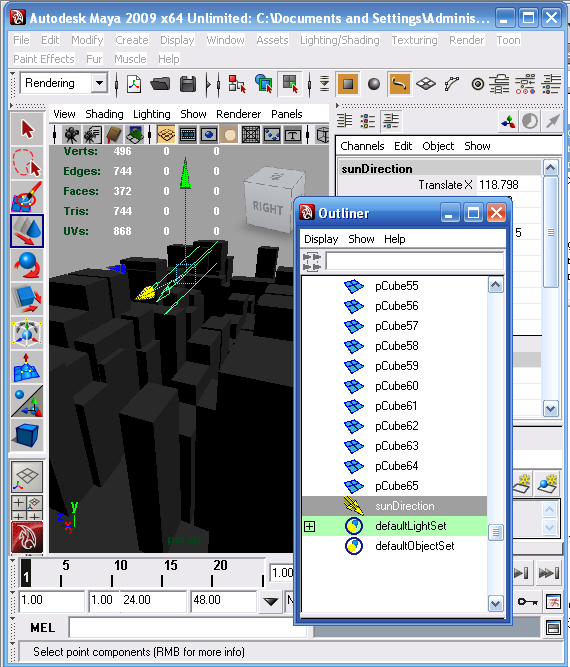
Task: Select sunDirection in the Outliner
Action: click(394, 506)
